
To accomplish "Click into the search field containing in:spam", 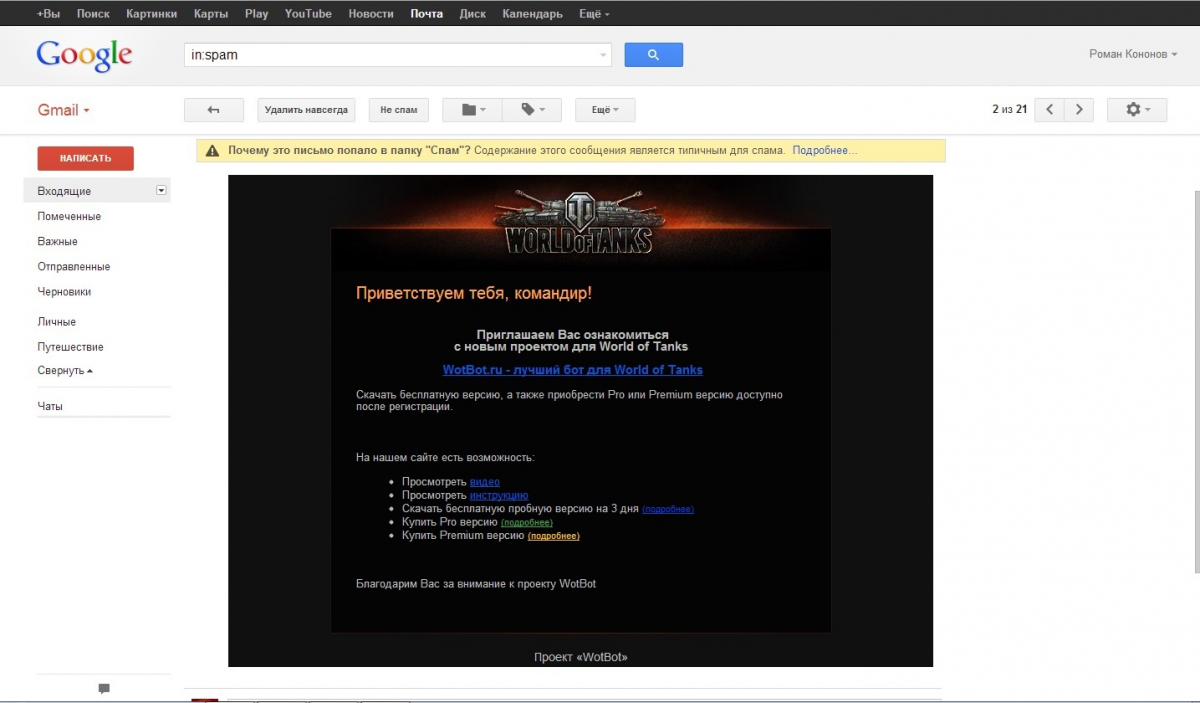I will [x=390, y=55].
